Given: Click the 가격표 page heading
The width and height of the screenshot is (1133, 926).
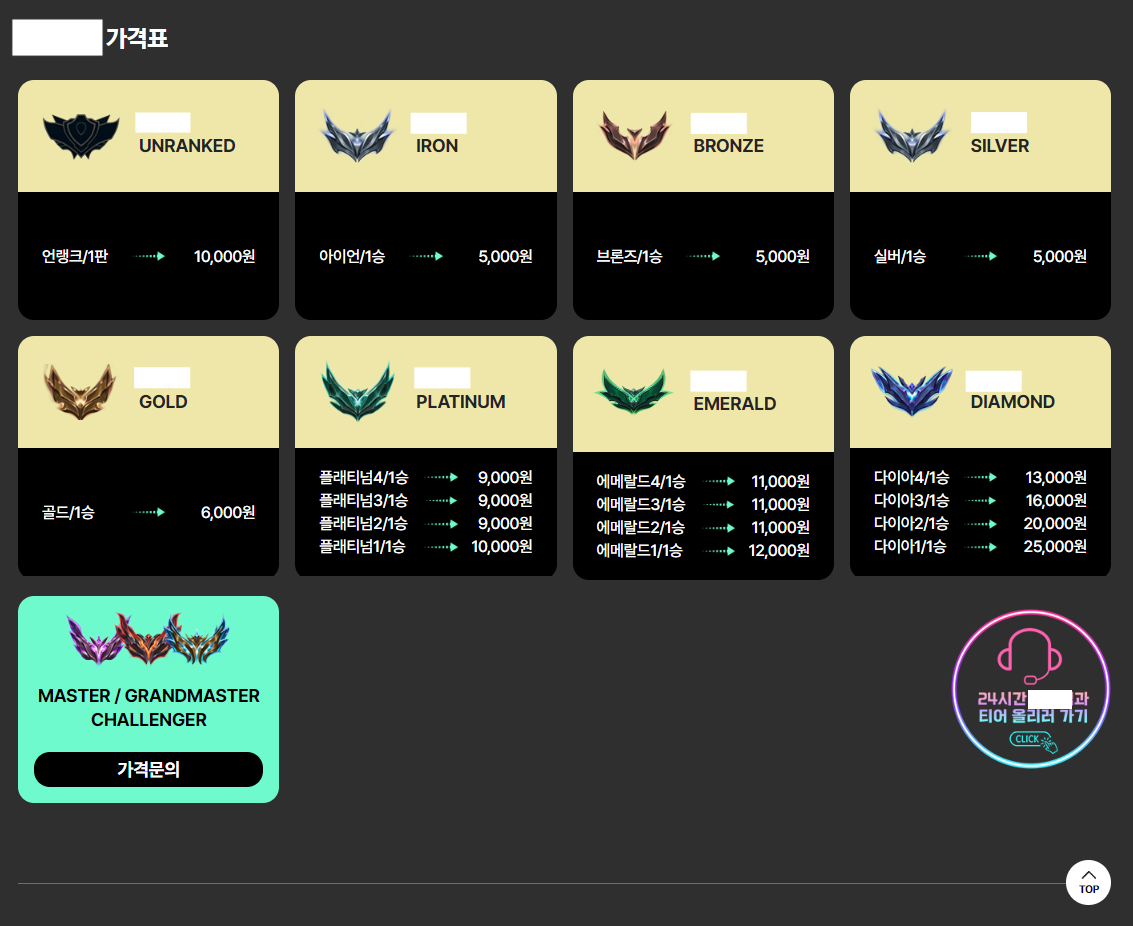Looking at the screenshot, I should coord(137,38).
